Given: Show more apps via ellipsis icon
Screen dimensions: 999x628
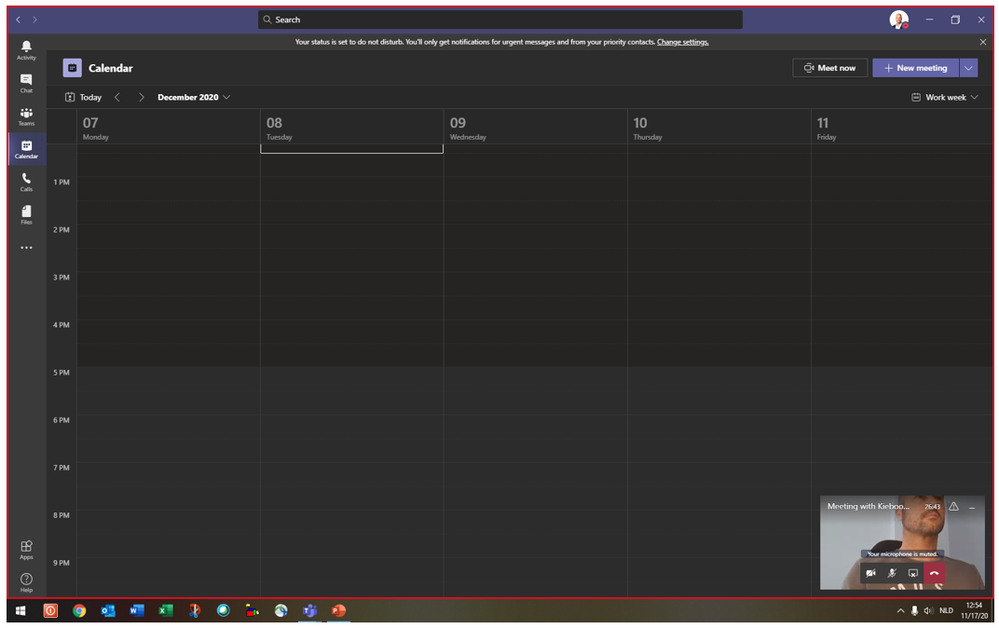Looking at the screenshot, I should pos(26,248).
